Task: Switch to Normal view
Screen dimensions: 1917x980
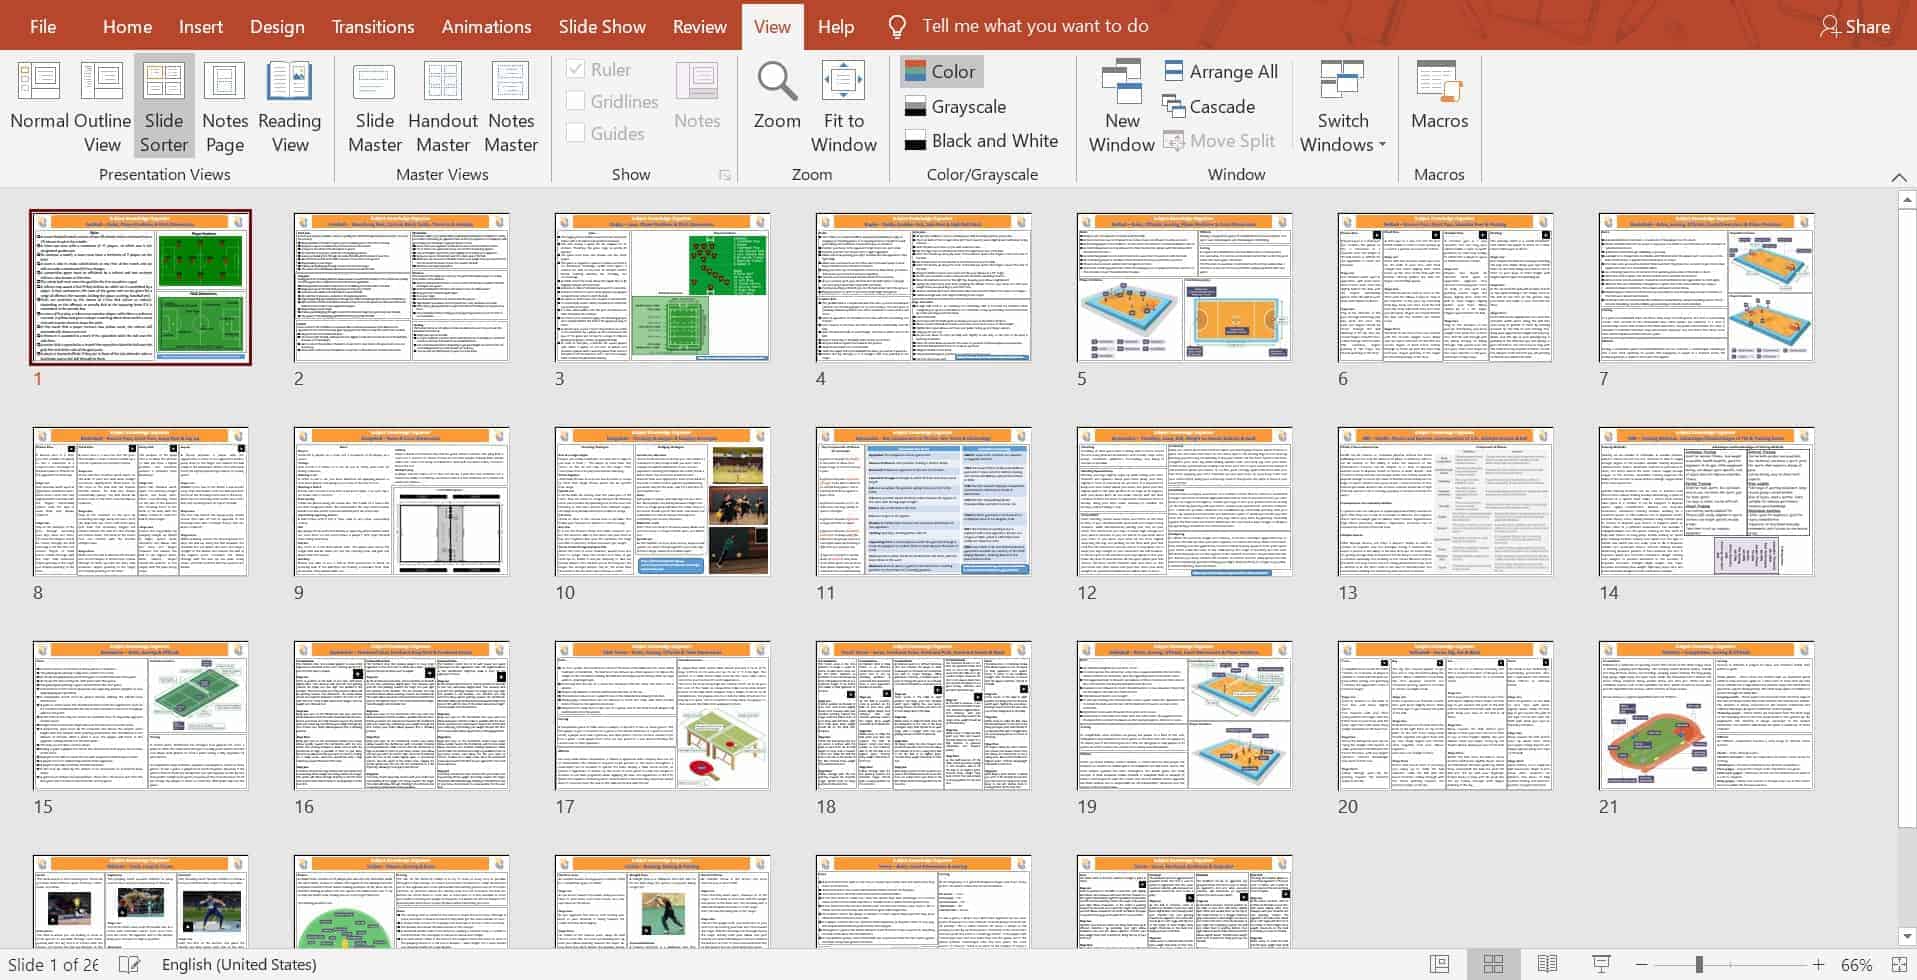Action: (x=39, y=106)
